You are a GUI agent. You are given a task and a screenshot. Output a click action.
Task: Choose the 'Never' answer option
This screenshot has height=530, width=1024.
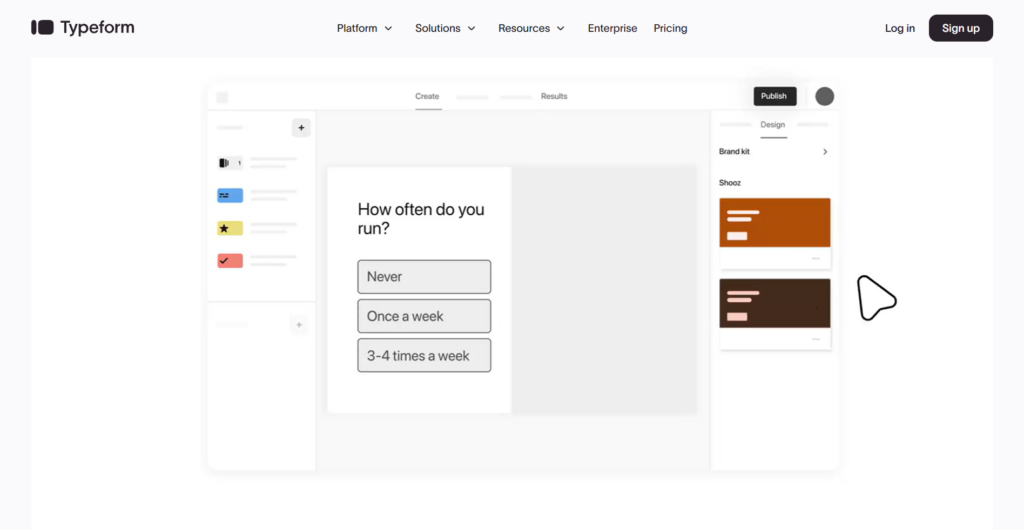click(x=424, y=277)
